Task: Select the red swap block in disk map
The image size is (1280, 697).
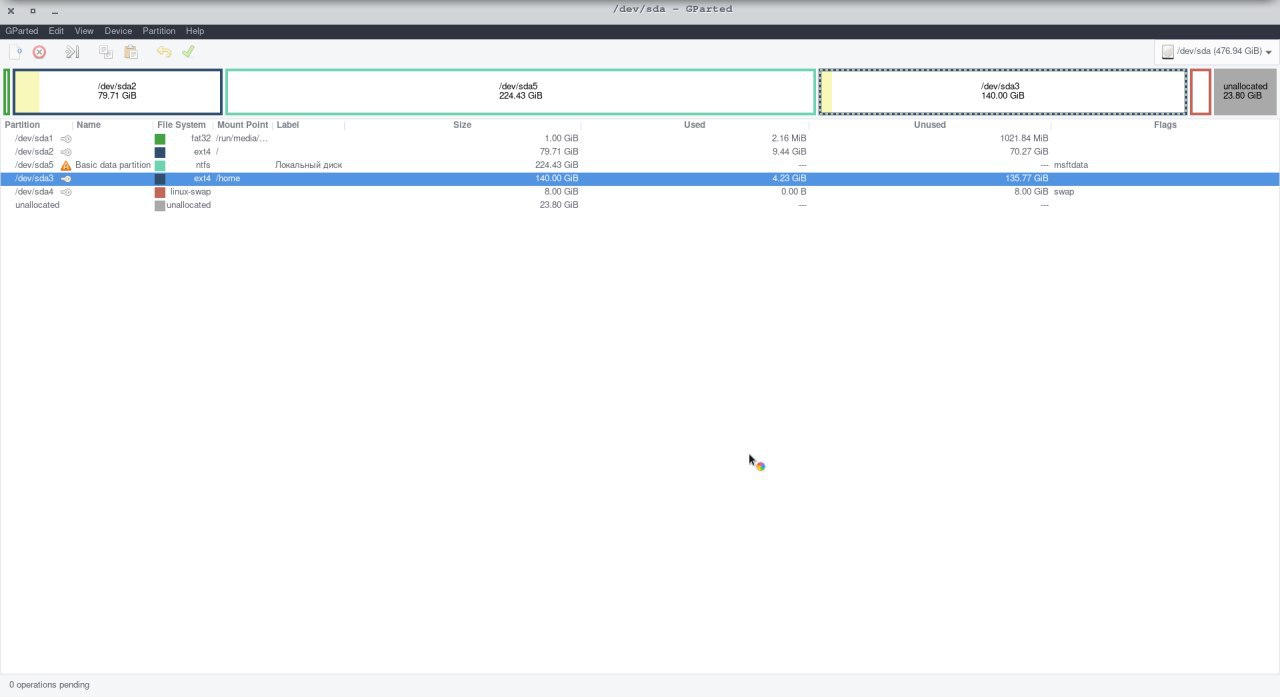Action: click(1200, 91)
